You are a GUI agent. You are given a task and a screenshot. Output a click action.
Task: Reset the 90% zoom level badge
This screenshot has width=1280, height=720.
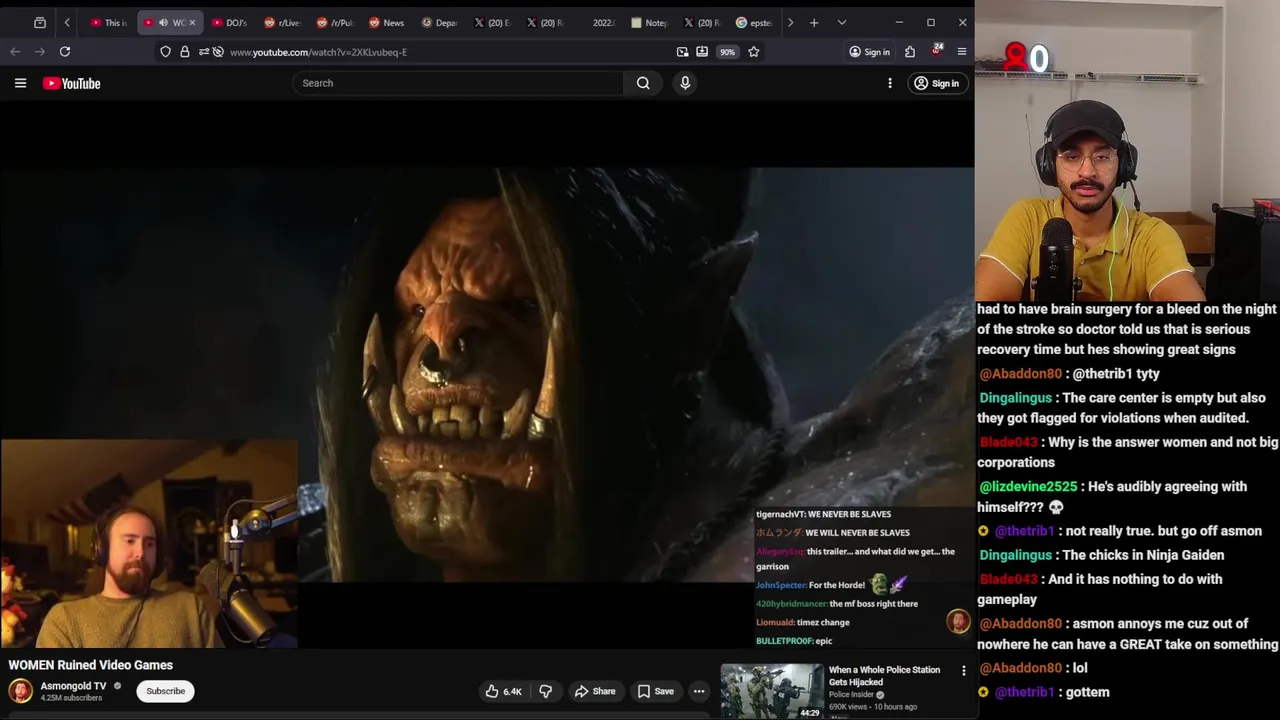pos(727,52)
